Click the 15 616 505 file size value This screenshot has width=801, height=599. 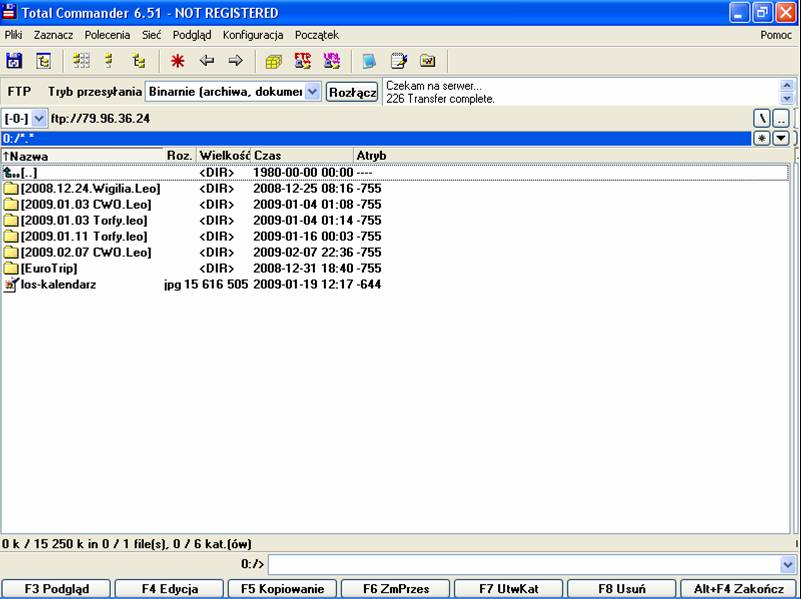[216, 284]
